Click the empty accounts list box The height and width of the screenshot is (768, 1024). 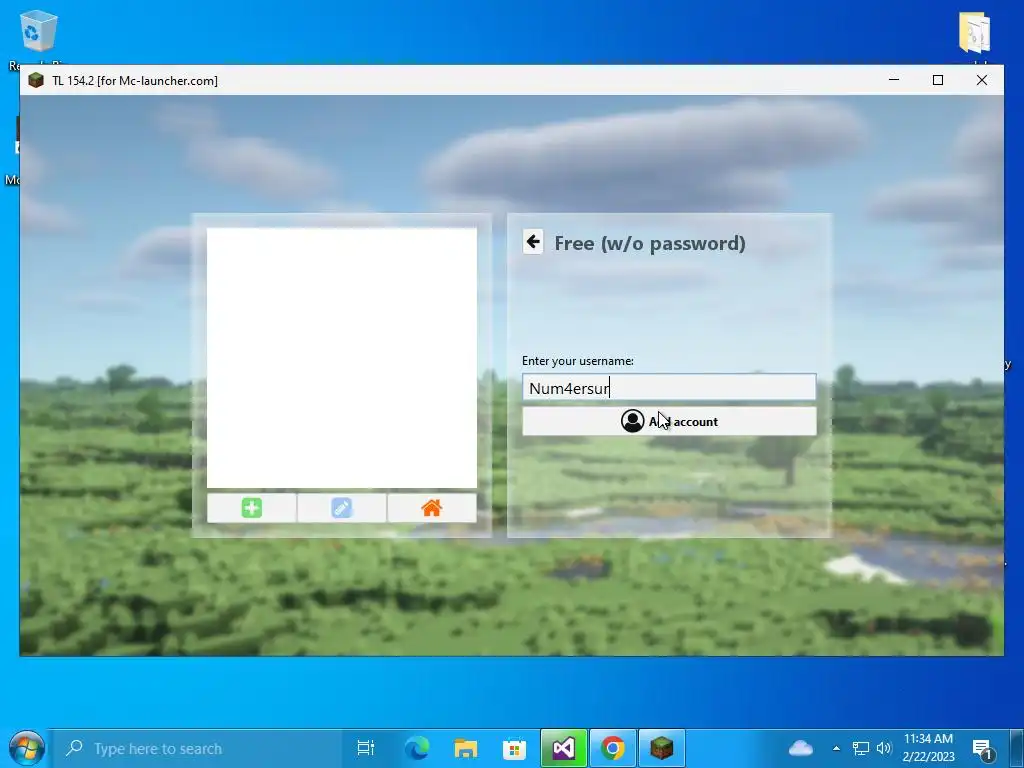pos(342,358)
